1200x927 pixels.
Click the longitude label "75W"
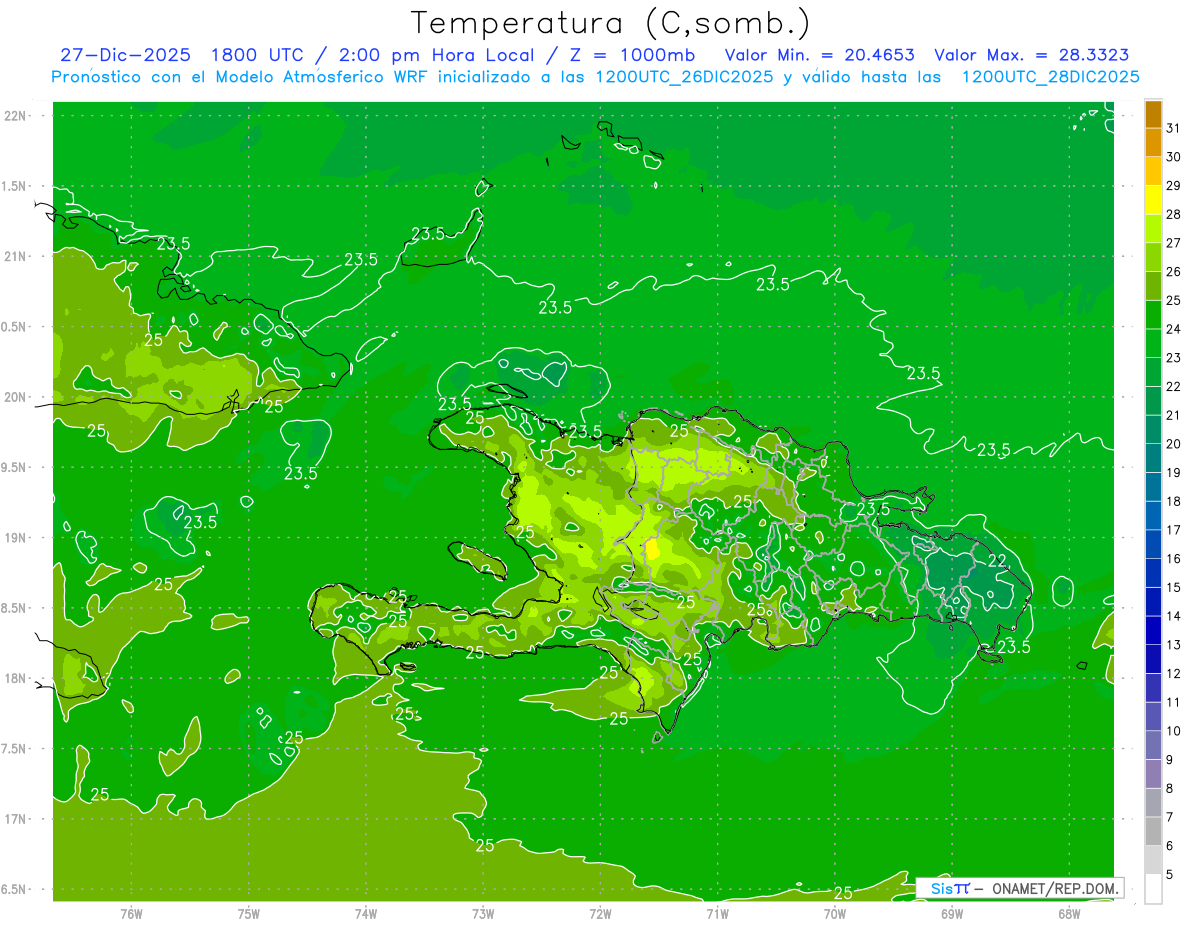pos(249,913)
